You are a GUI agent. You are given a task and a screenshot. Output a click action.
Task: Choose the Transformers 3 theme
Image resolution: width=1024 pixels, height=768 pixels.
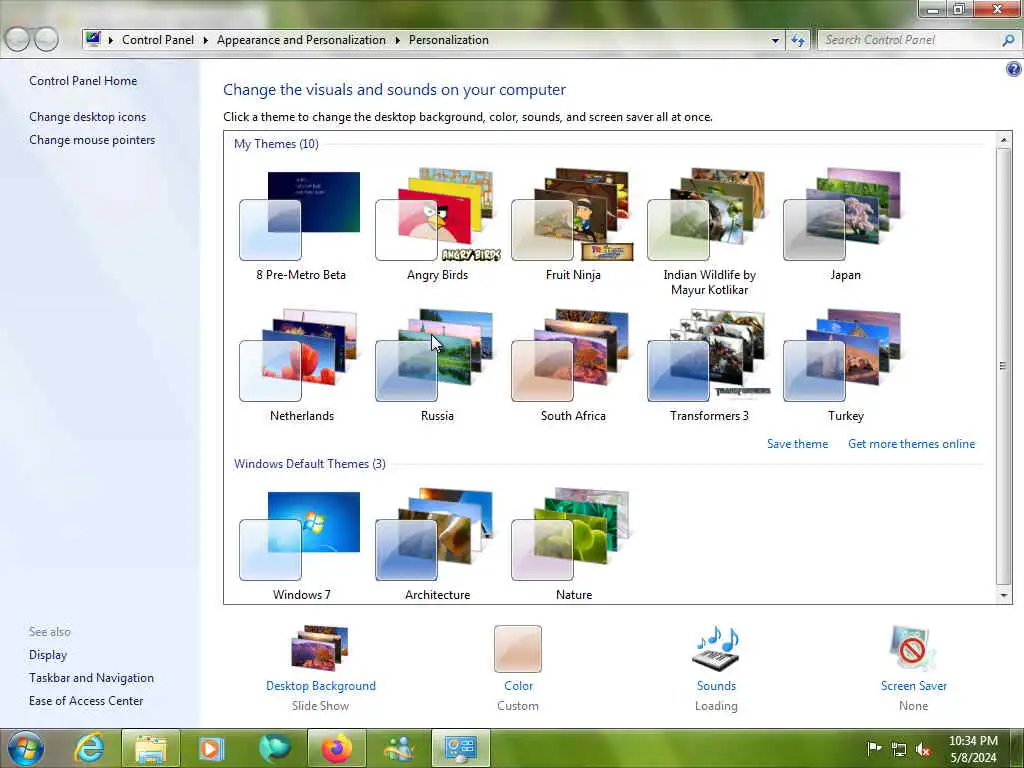point(709,366)
